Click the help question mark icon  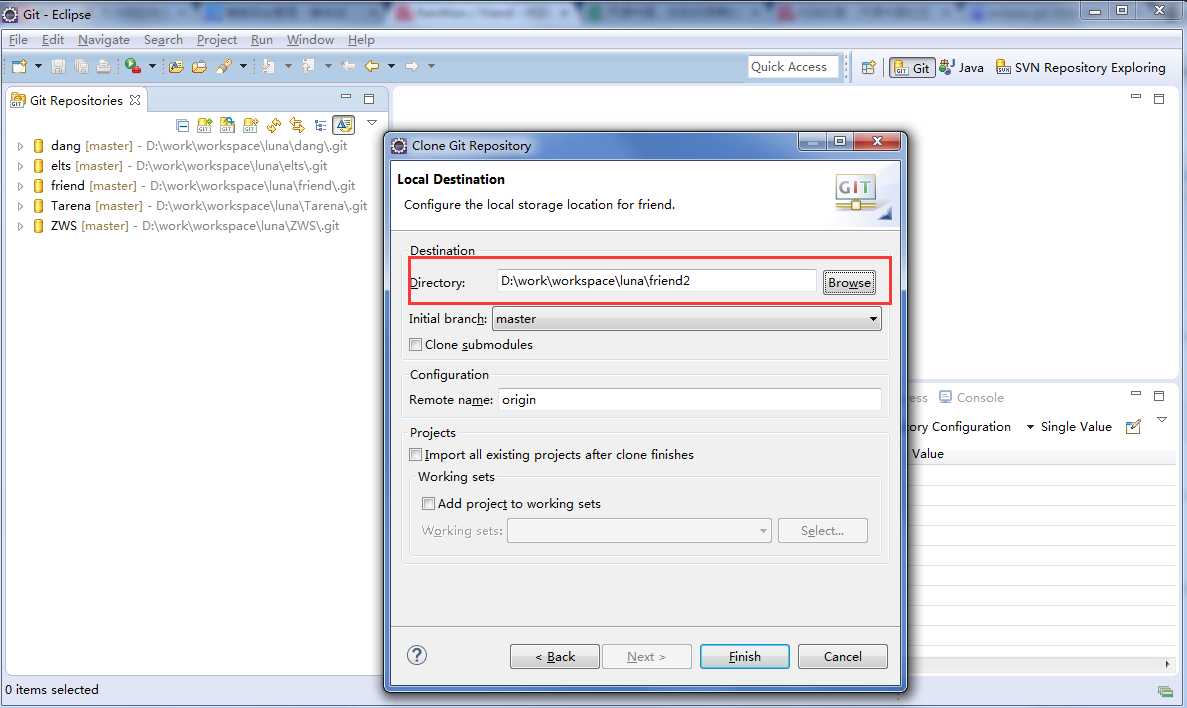pos(417,656)
